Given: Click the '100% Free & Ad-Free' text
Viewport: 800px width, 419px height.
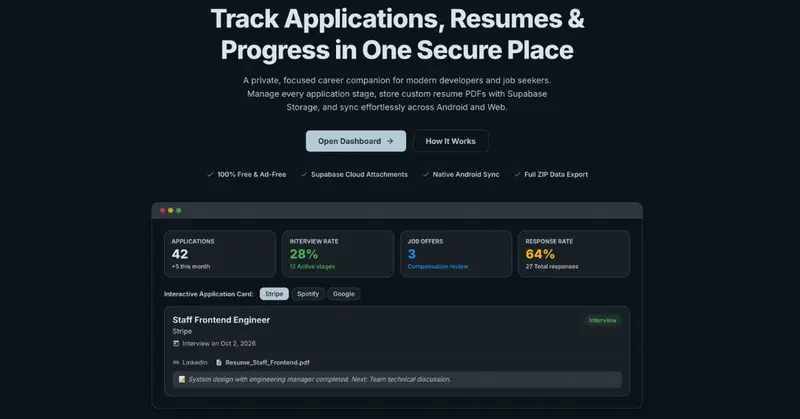Looking at the screenshot, I should point(252,175).
